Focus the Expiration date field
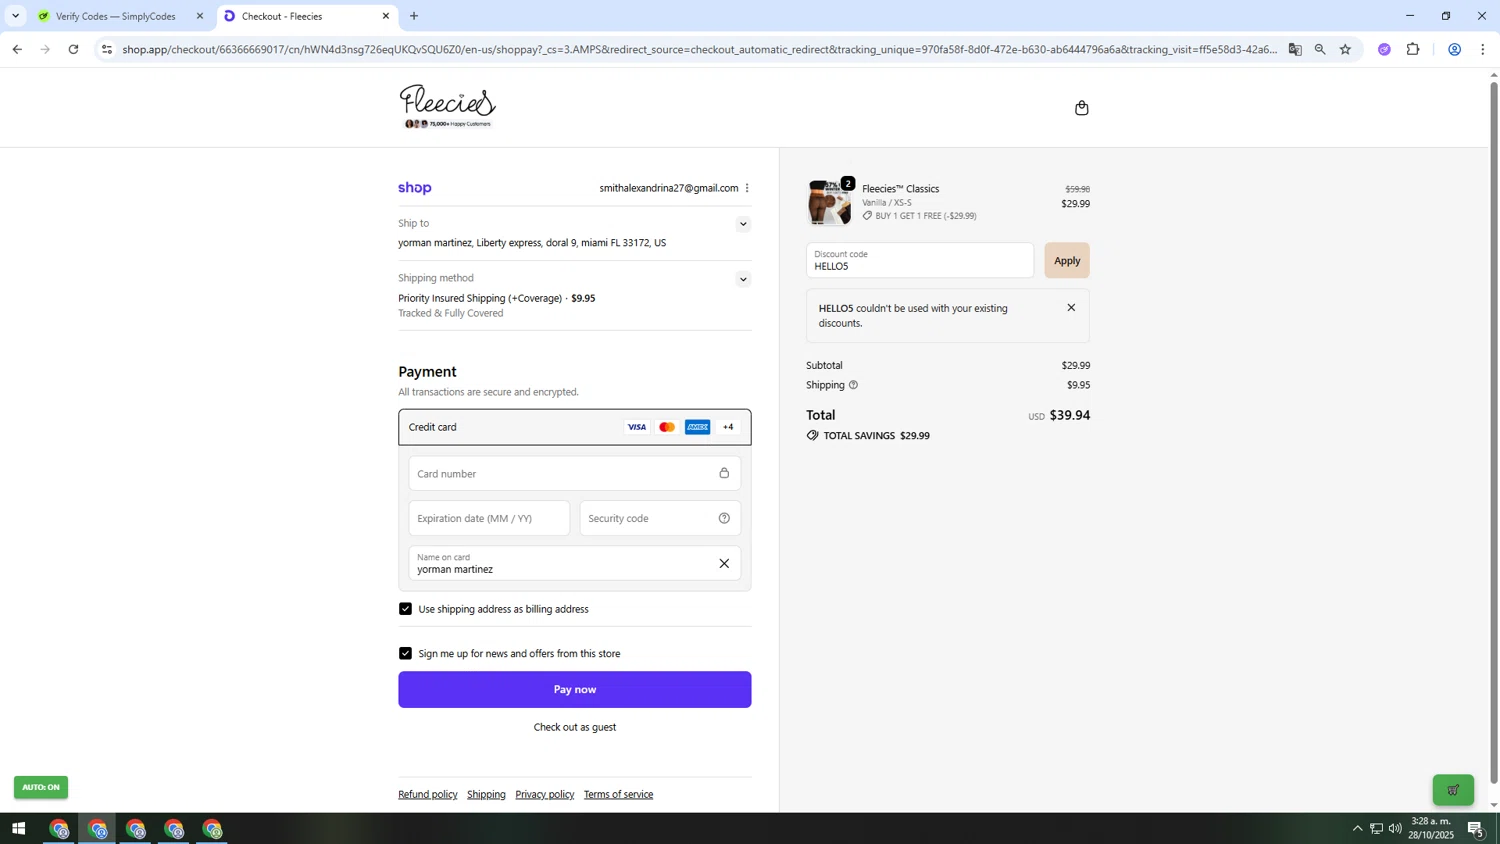 pos(489,518)
